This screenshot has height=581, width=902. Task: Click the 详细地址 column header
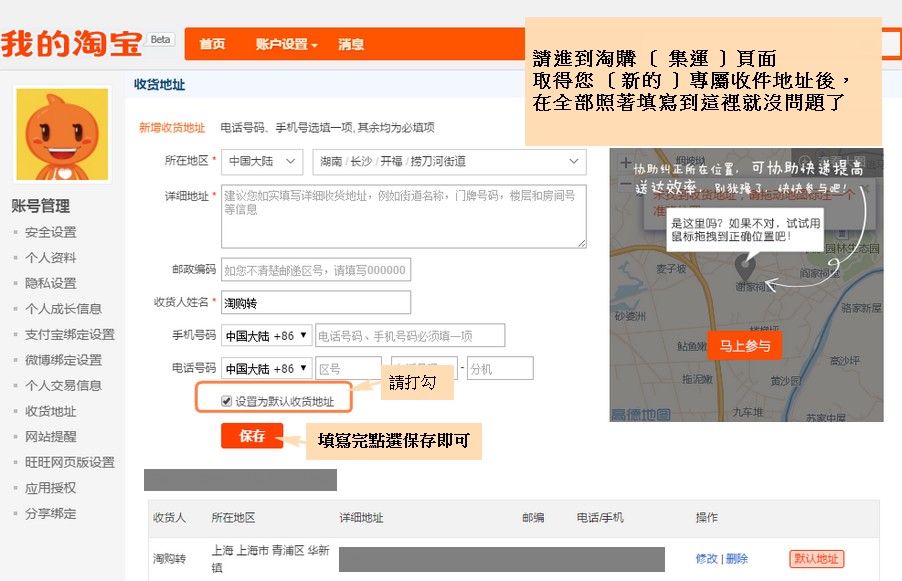pyautogui.click(x=361, y=518)
